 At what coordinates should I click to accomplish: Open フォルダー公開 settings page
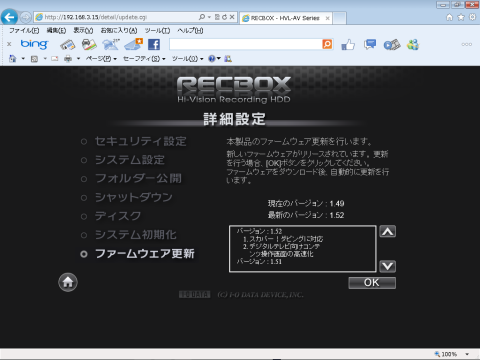click(138, 179)
